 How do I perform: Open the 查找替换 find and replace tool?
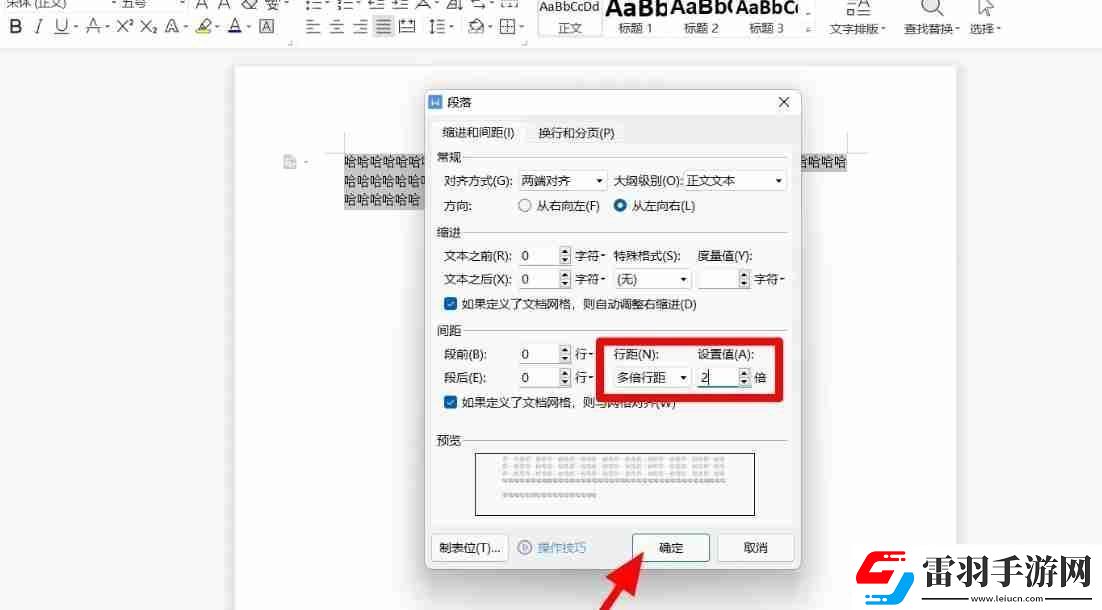931,19
